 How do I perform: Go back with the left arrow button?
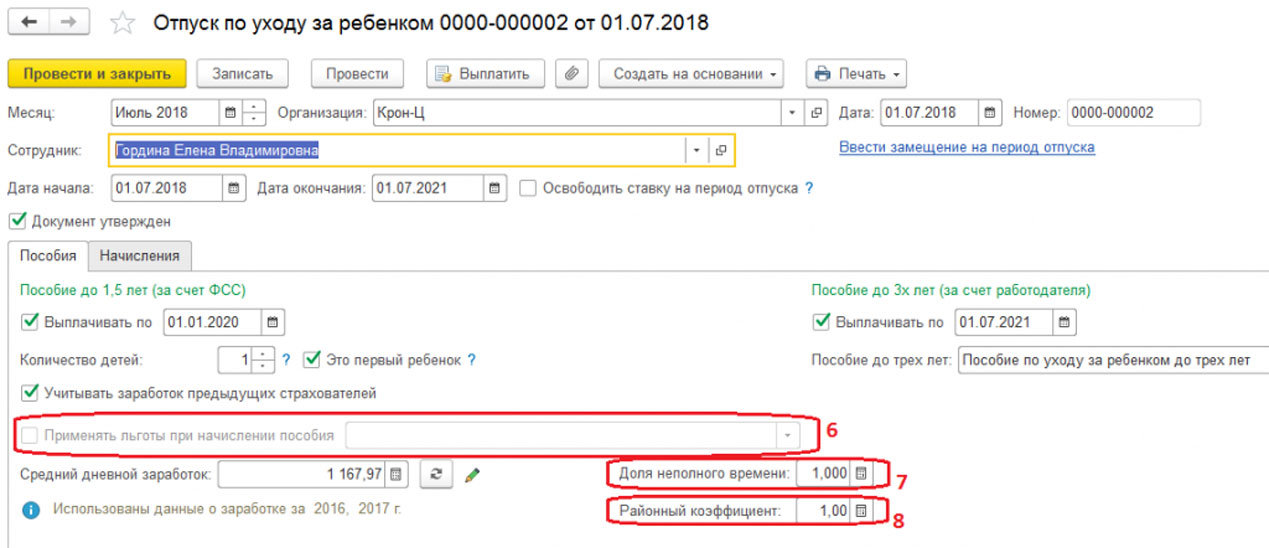click(29, 21)
